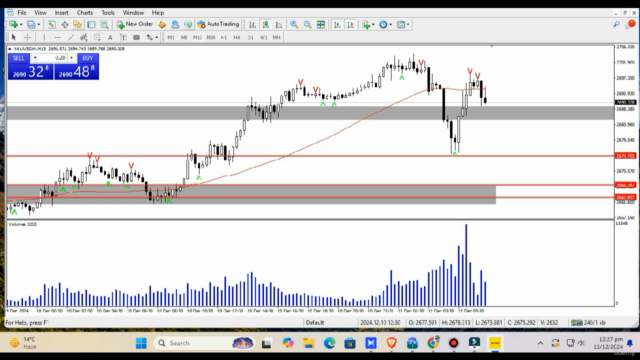Screen dimensions: 640x360
Task: Click the BUY one-click trading button
Action: click(88, 58)
